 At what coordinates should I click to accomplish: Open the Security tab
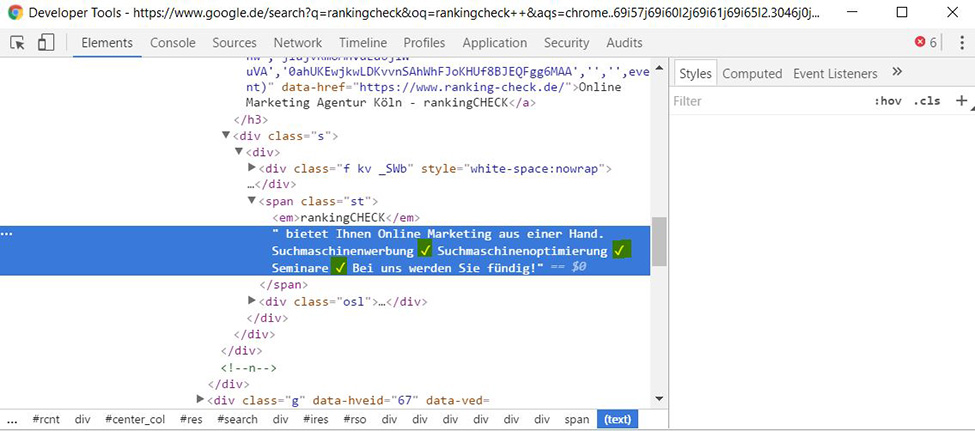click(566, 43)
